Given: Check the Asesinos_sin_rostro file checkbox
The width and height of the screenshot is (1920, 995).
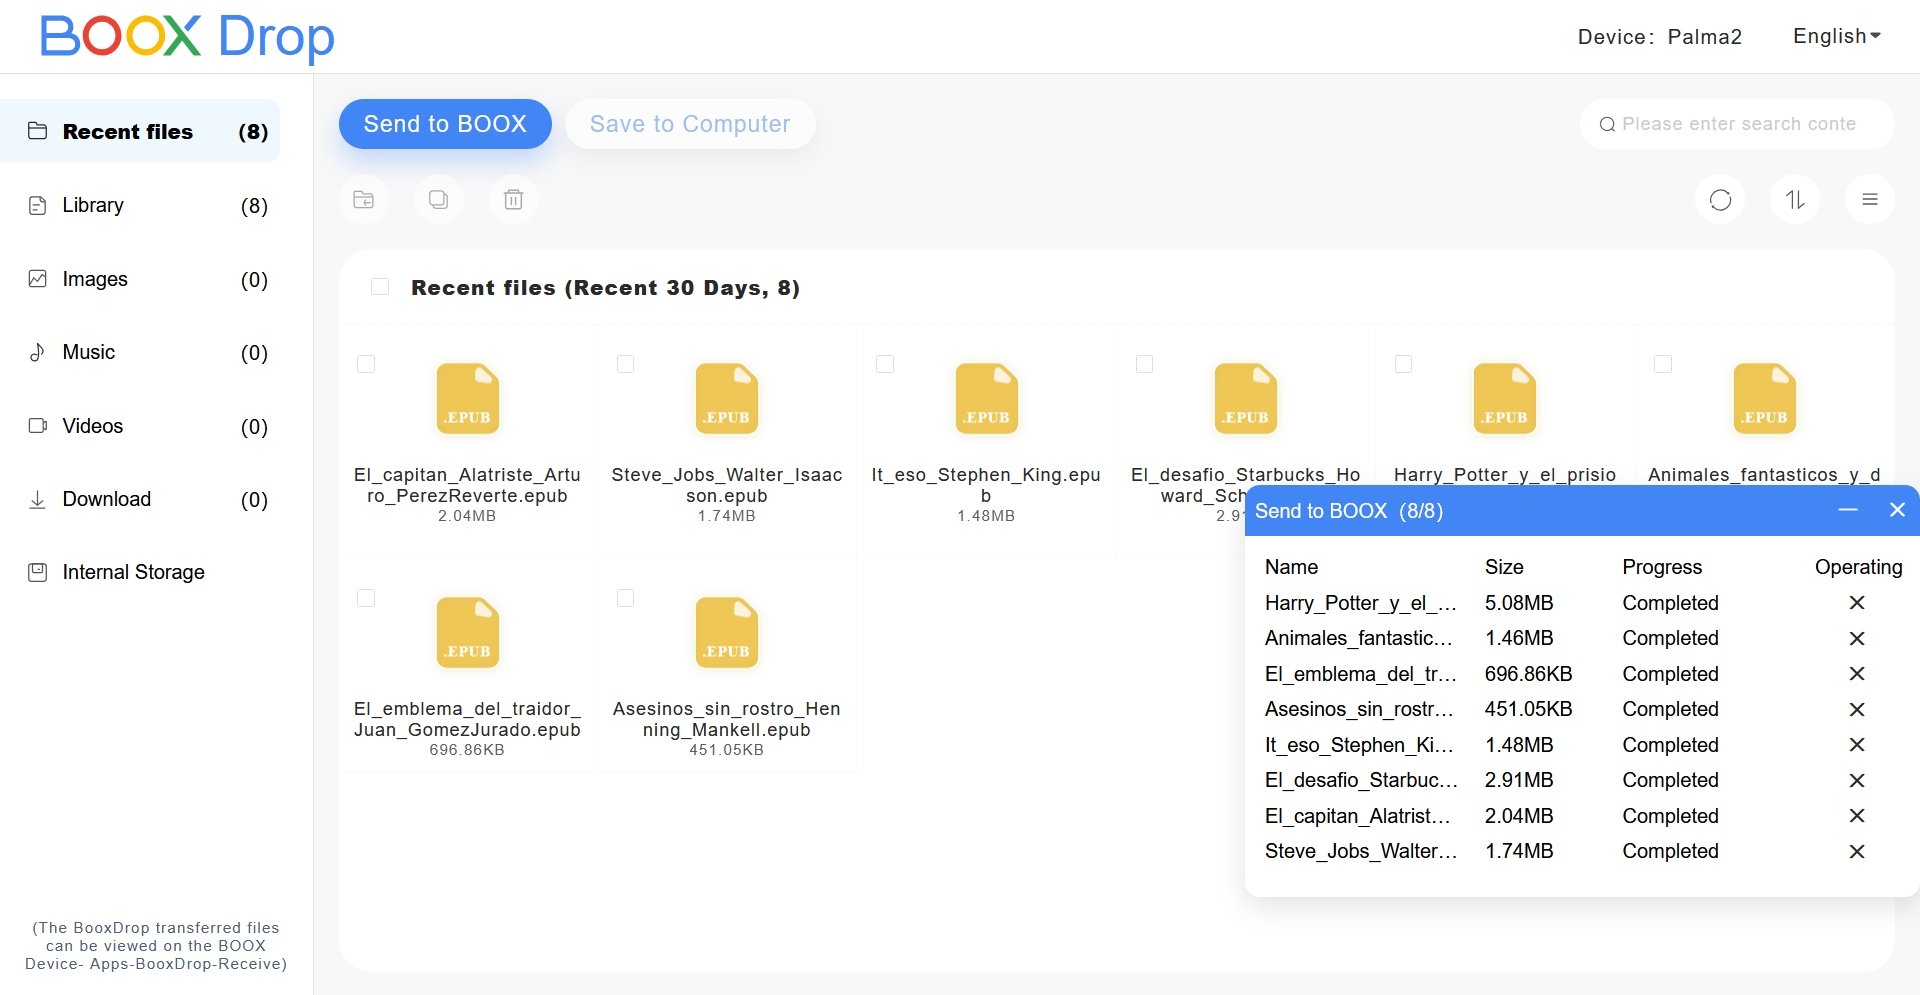Looking at the screenshot, I should pyautogui.click(x=626, y=598).
